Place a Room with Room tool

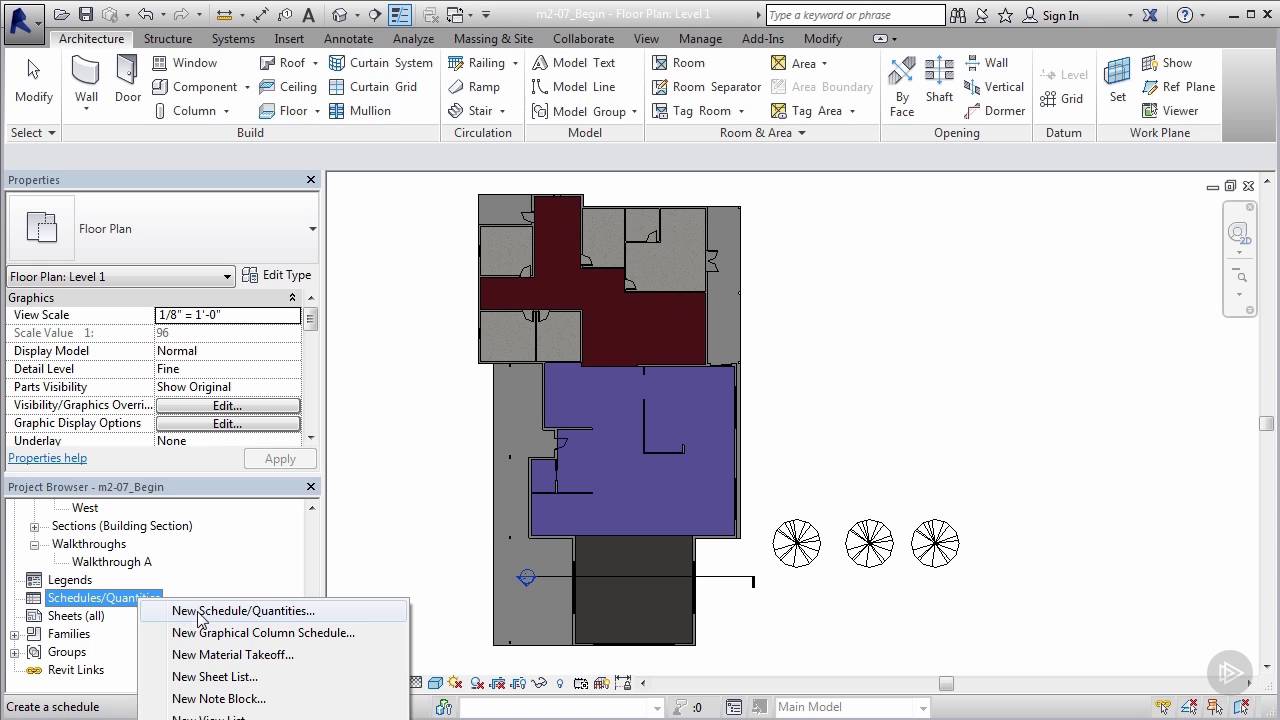coord(678,62)
